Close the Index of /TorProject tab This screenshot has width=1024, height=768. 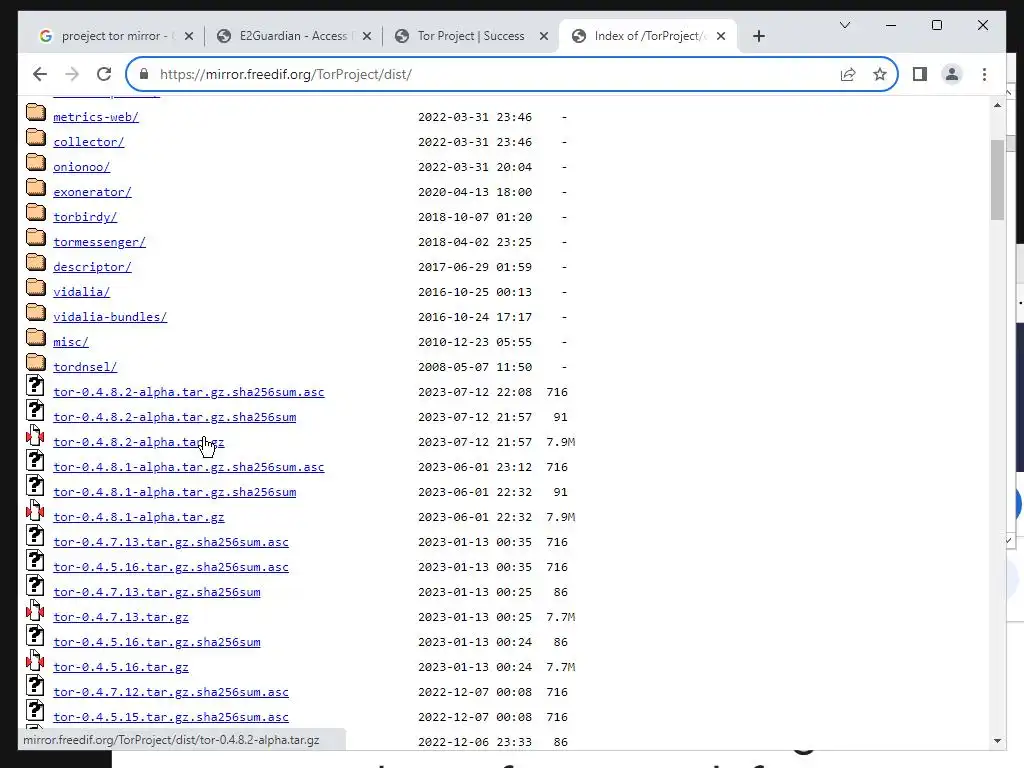pyautogui.click(x=721, y=37)
